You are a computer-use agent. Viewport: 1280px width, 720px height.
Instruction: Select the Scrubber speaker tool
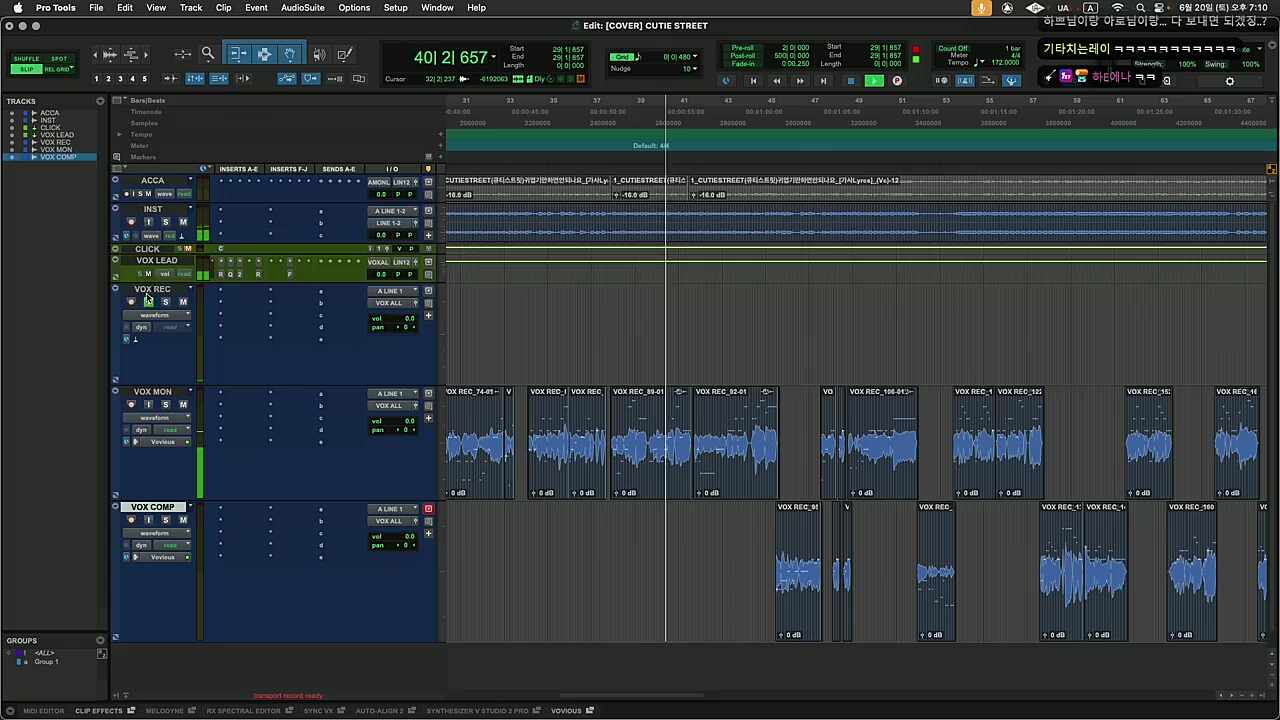319,54
